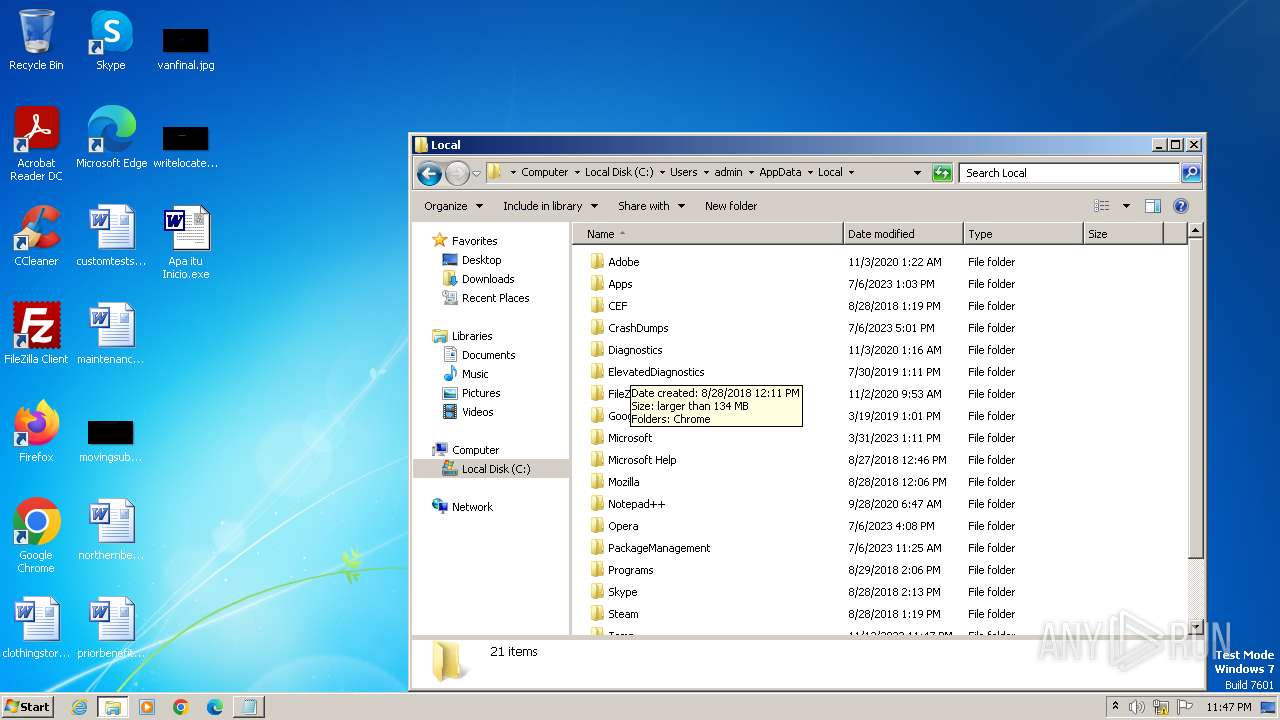This screenshot has width=1280, height=720.
Task: Click the scrollbar down arrow
Action: click(1195, 626)
